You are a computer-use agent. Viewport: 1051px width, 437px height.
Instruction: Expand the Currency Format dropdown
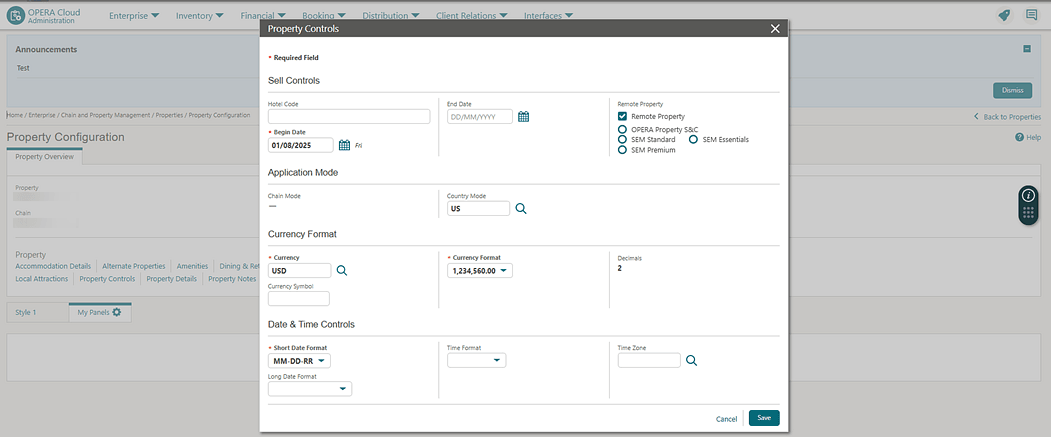tap(481, 270)
